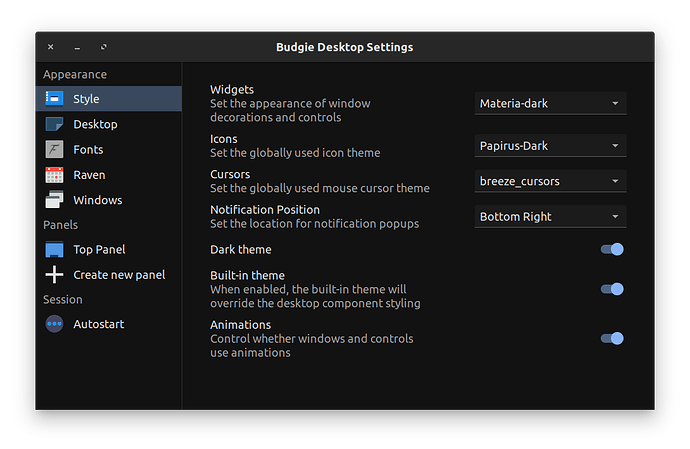This screenshot has height=449, width=690.
Task: Click the Widgets setting title
Action: [232, 89]
